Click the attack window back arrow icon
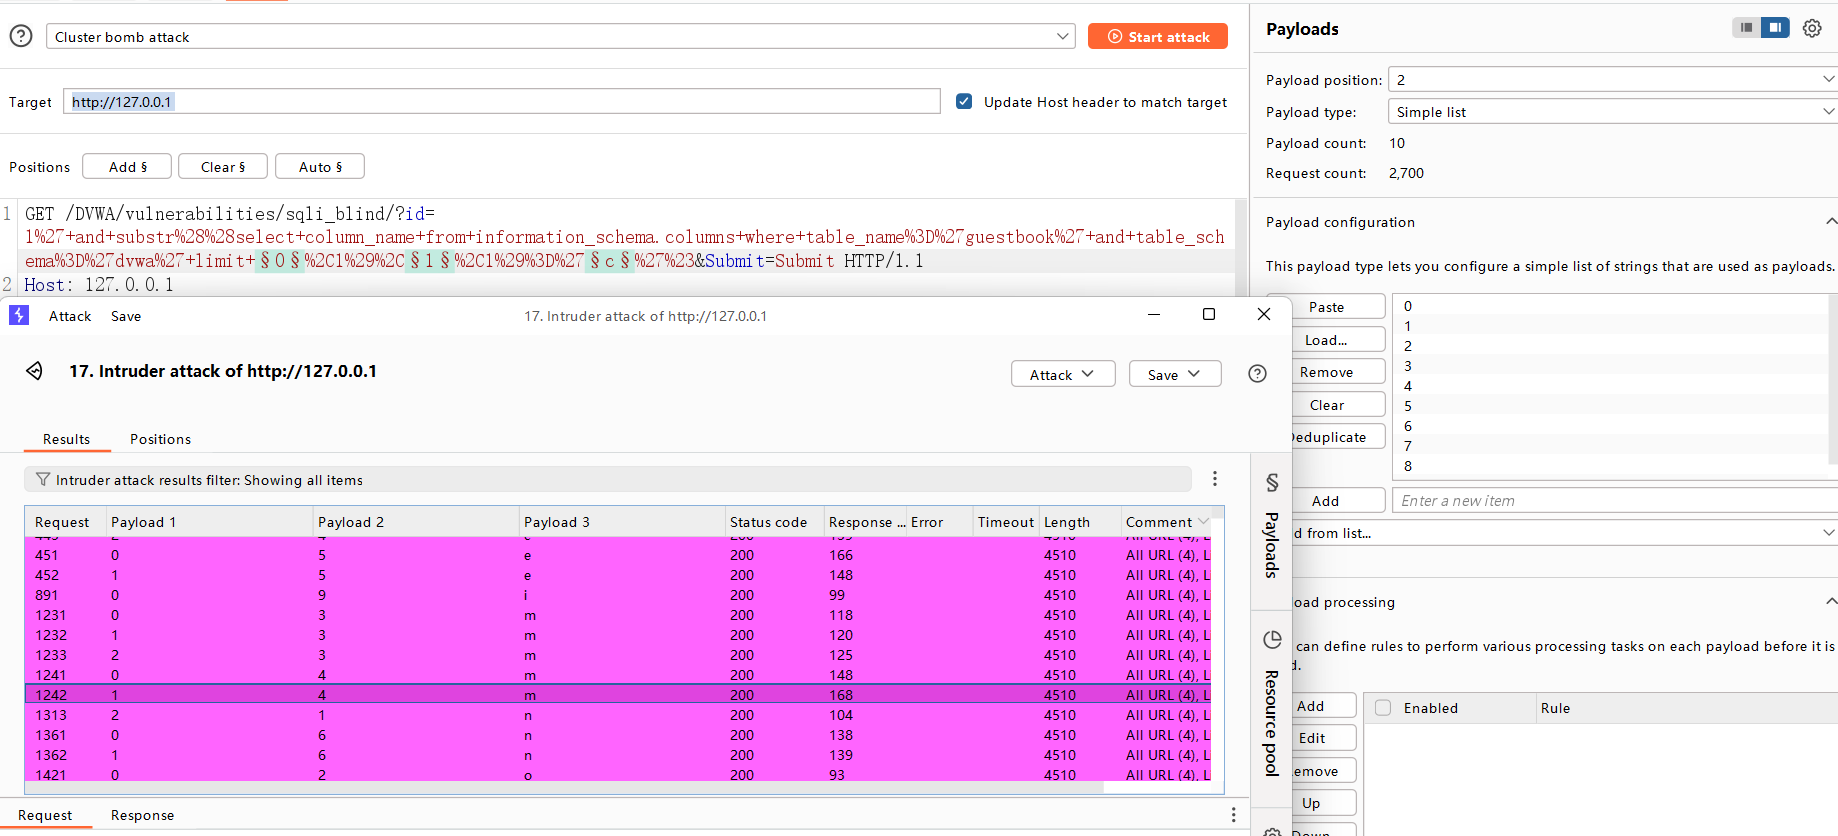The height and width of the screenshot is (836, 1838). point(35,371)
